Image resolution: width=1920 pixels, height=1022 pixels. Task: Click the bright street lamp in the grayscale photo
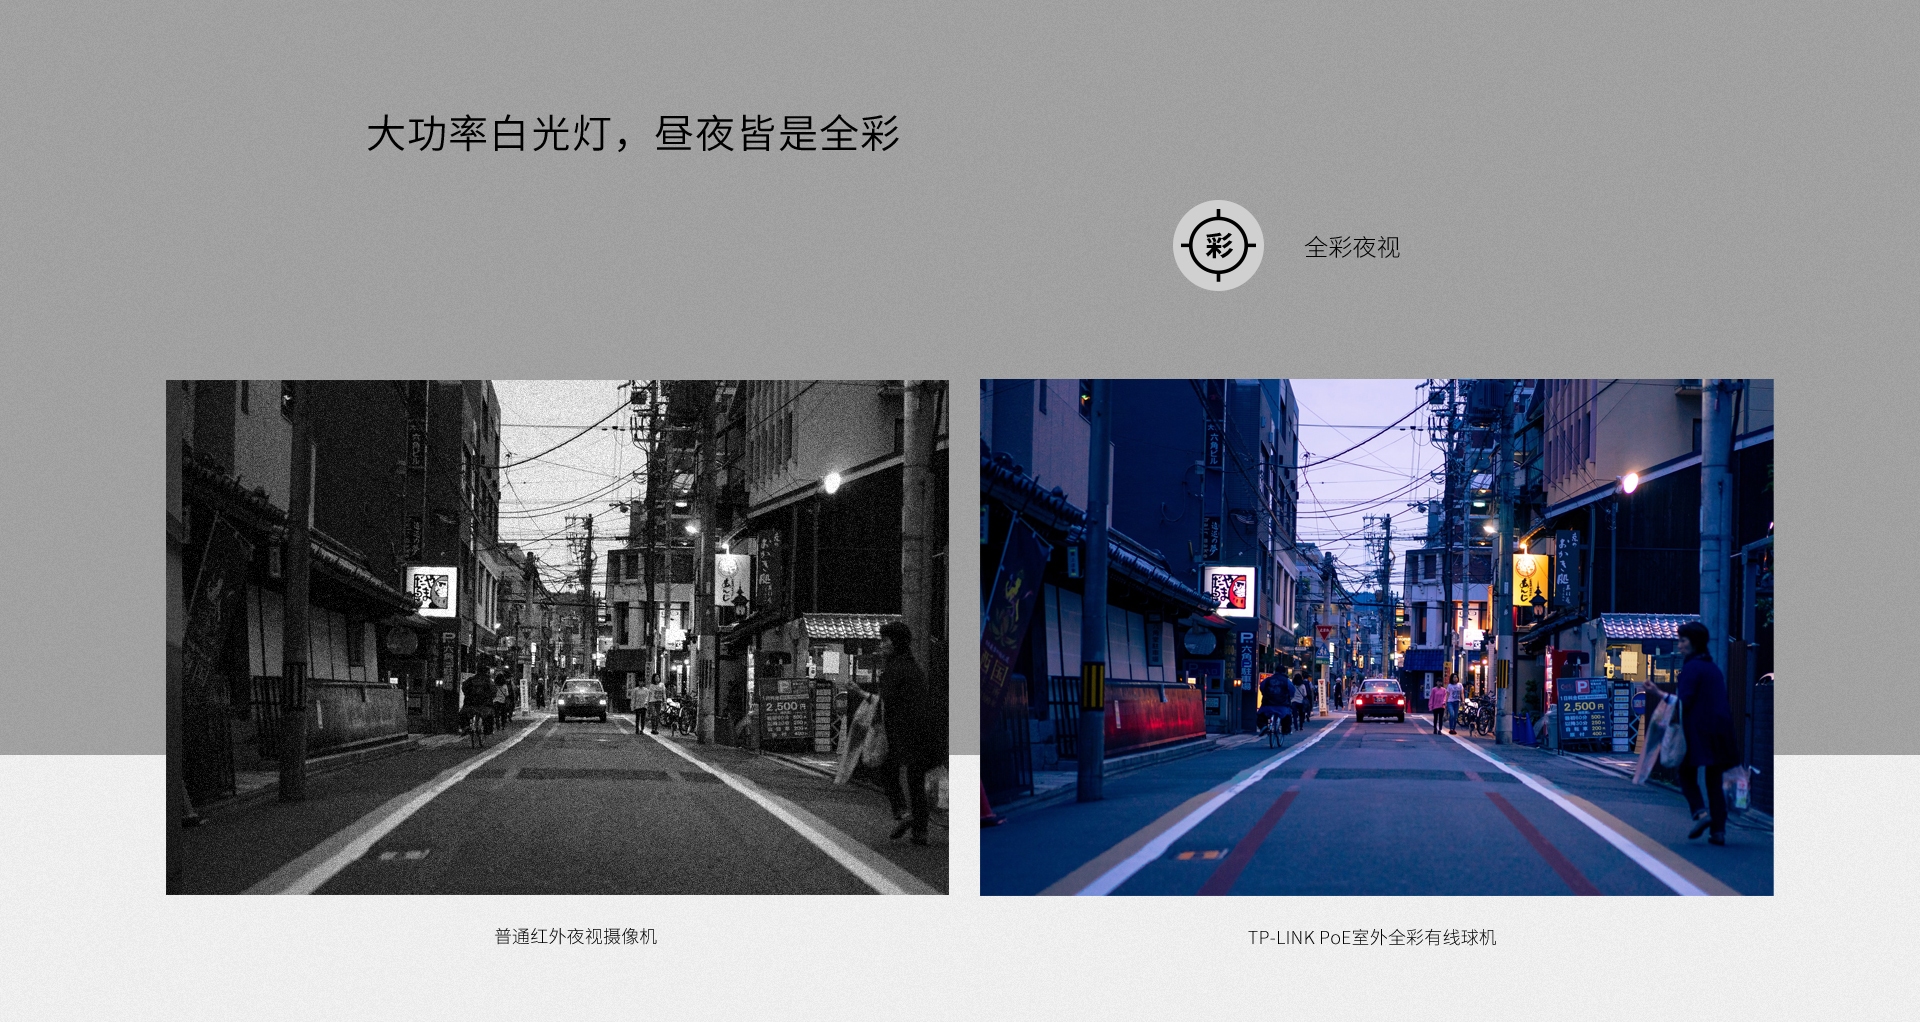pos(831,484)
